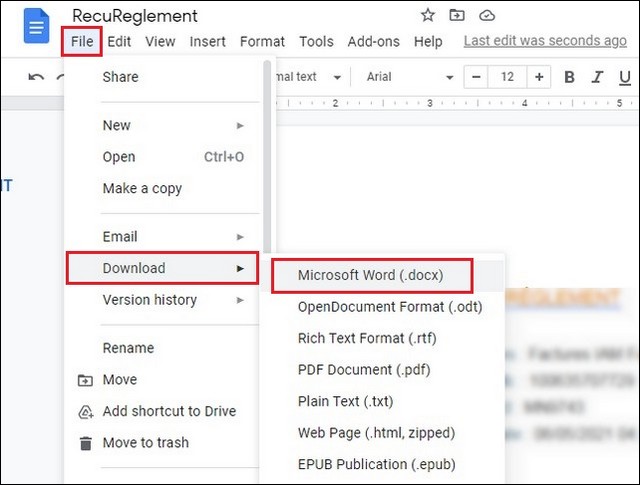The image size is (640, 485).
Task: Expand the New submenu
Action: (163, 125)
